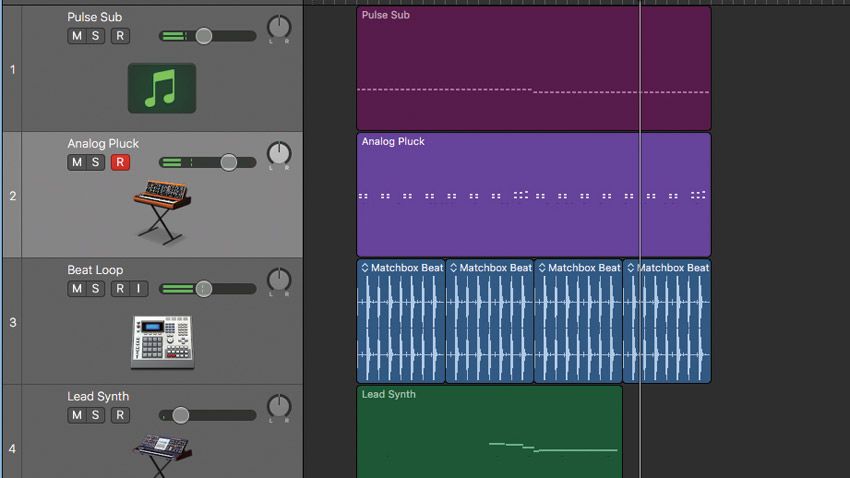
Task: Select track number 3
Action: point(12,322)
